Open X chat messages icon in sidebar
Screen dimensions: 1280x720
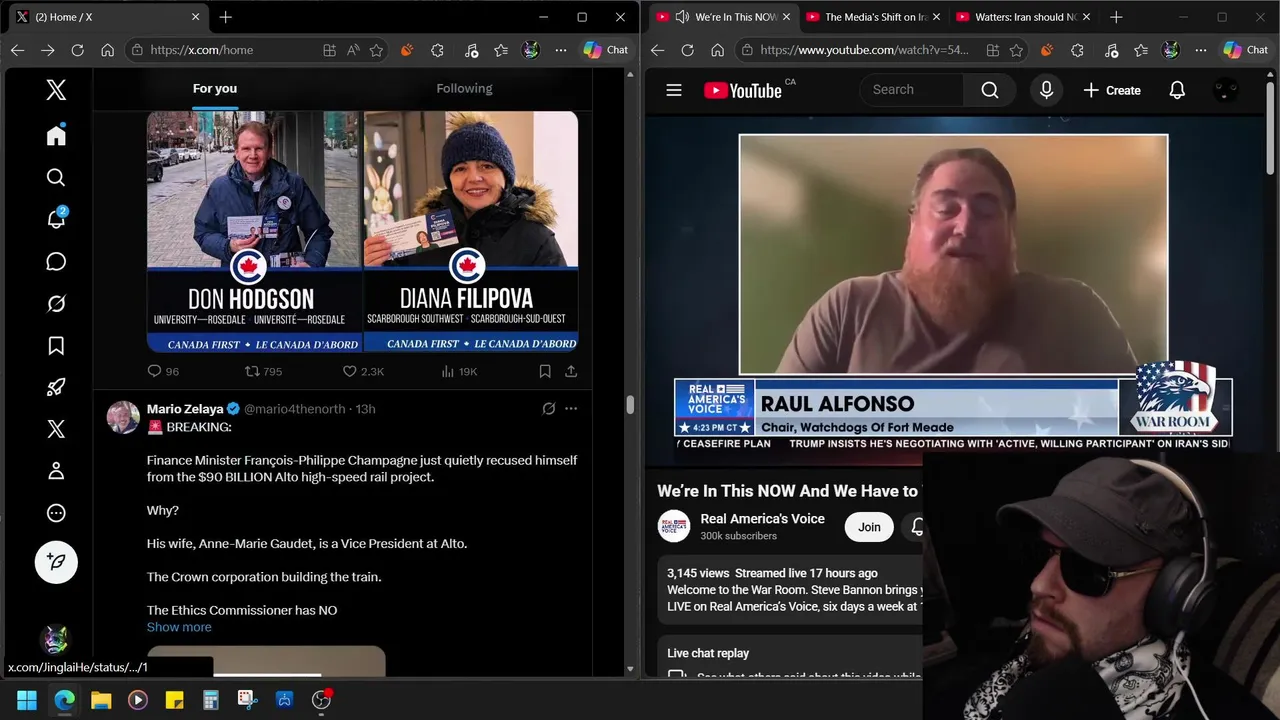[x=56, y=261]
